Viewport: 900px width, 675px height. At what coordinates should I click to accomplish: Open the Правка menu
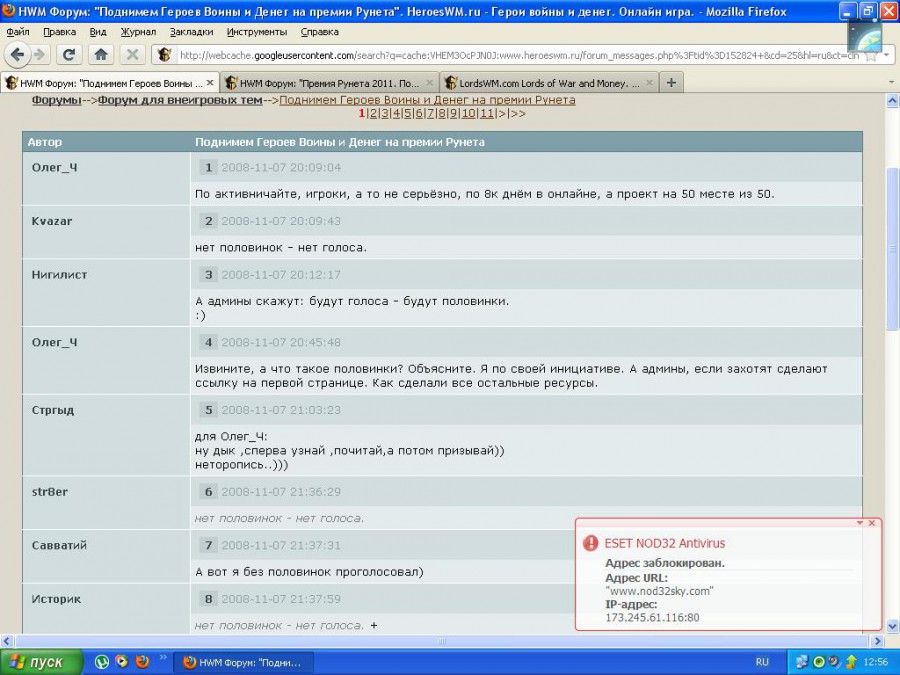point(60,32)
